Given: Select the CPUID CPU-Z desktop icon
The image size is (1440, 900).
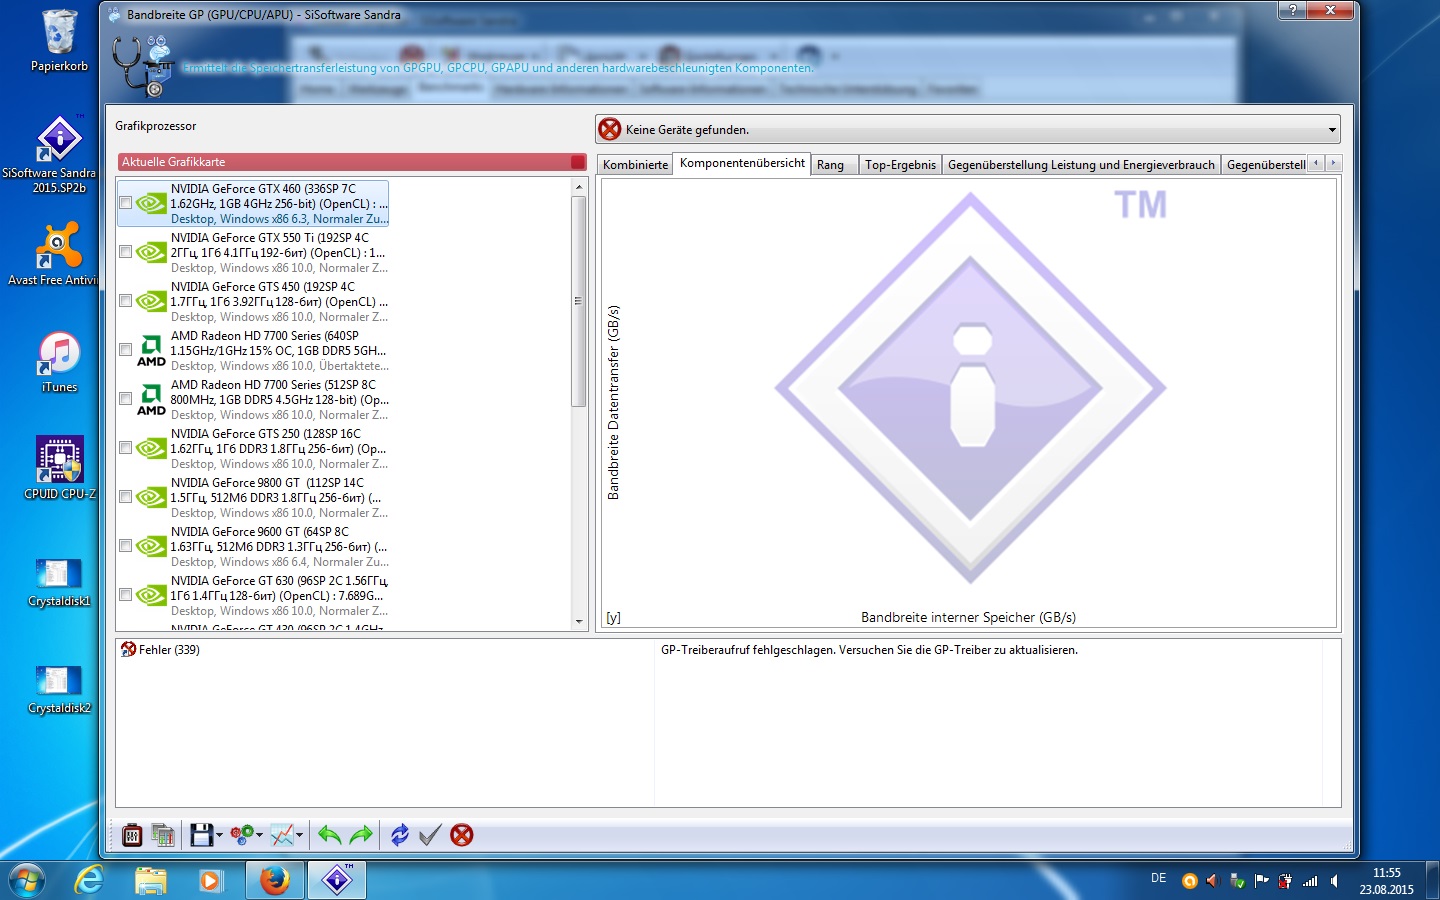Looking at the screenshot, I should 60,468.
